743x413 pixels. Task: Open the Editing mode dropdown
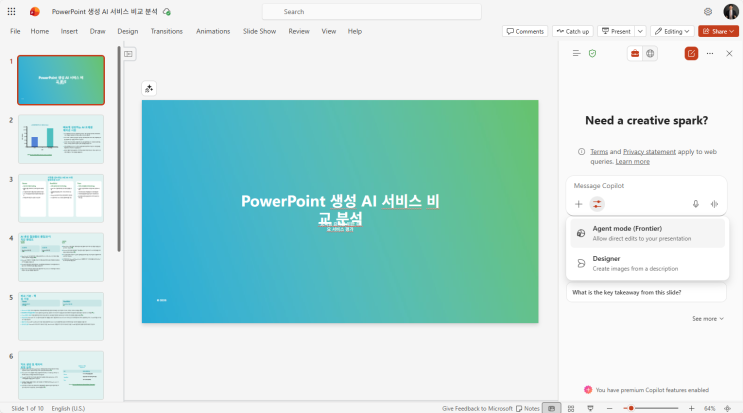coord(672,31)
